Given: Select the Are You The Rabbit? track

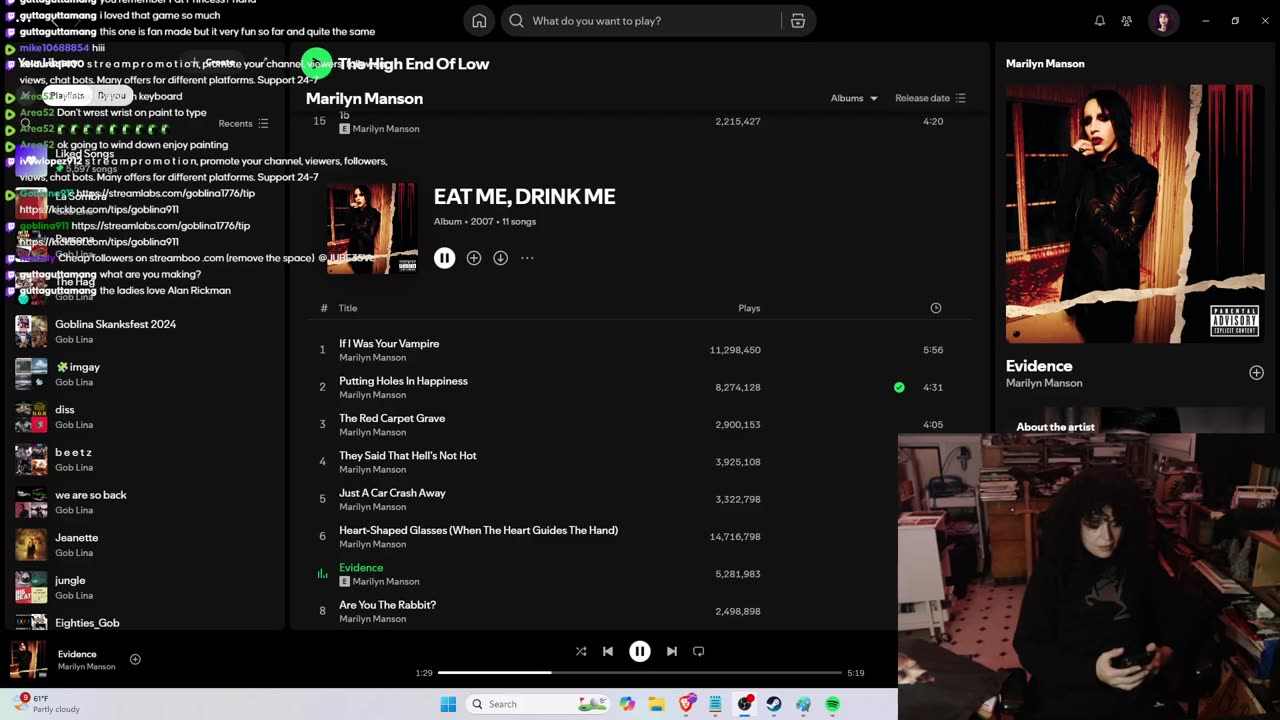Looking at the screenshot, I should 387,605.
